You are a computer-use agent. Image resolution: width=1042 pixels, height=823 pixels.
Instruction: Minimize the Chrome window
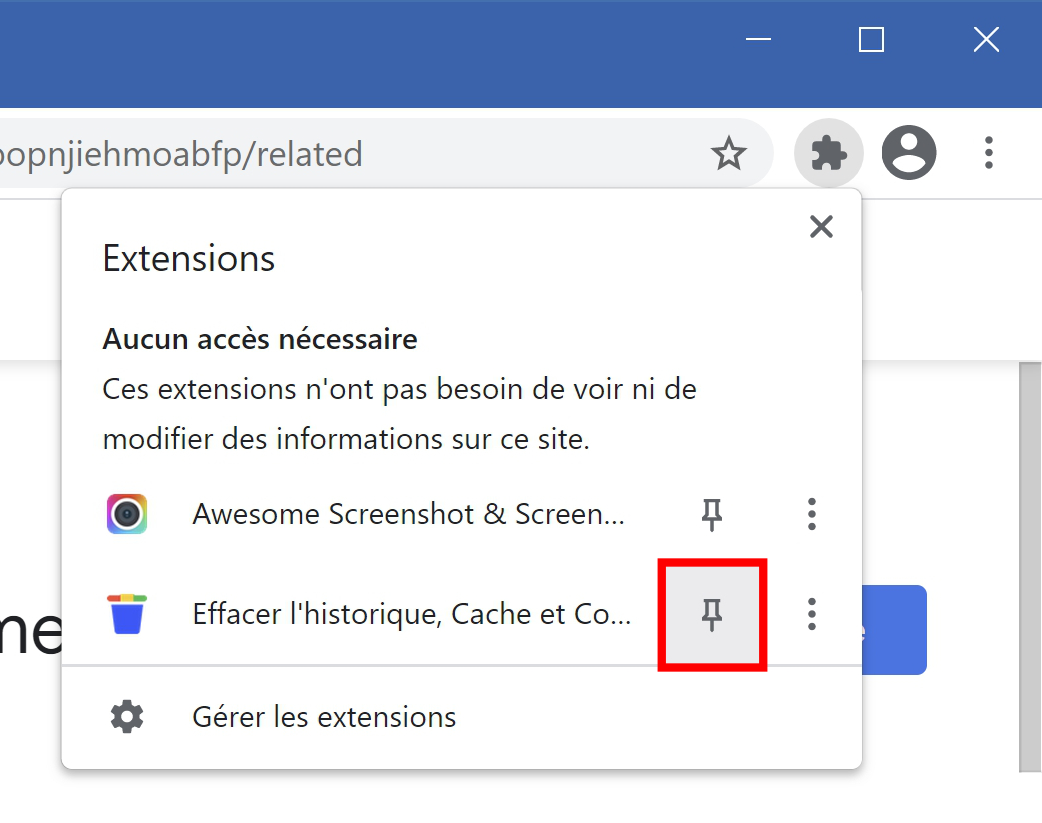(x=758, y=39)
